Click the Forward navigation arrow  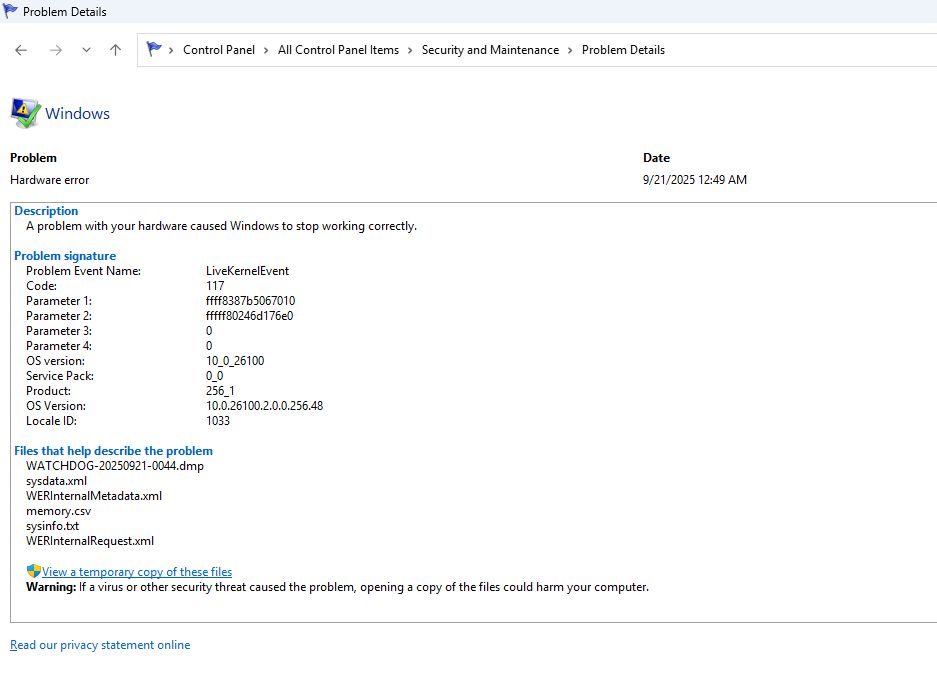pyautogui.click(x=55, y=50)
